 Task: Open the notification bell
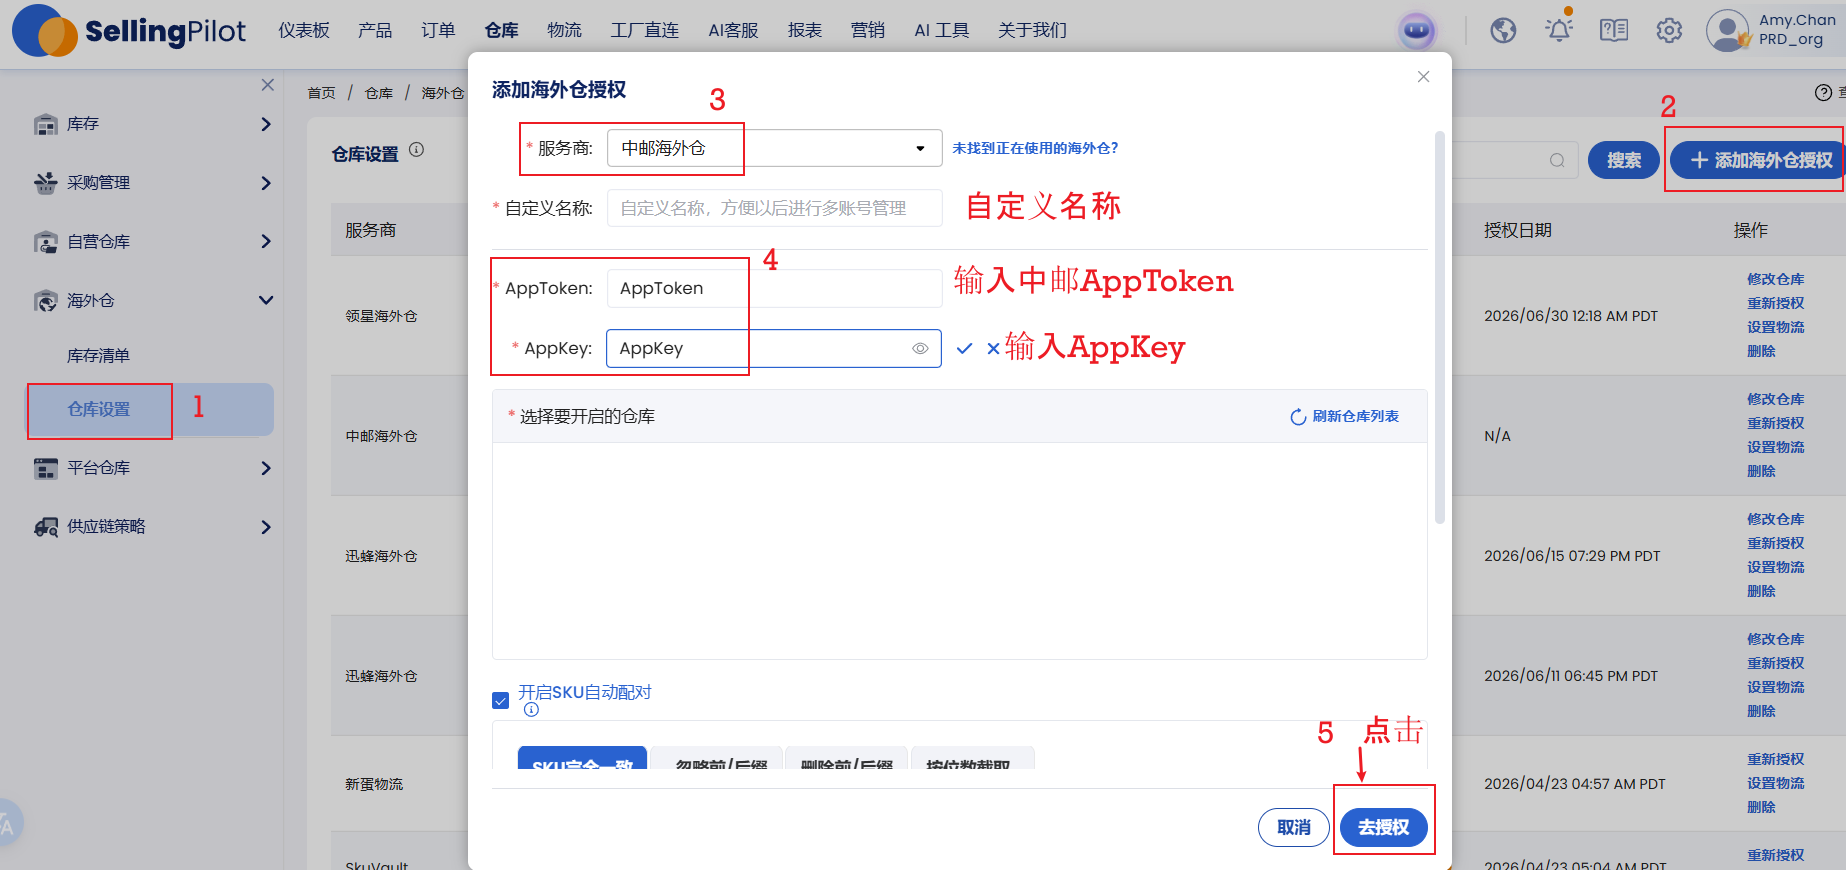[x=1559, y=29]
